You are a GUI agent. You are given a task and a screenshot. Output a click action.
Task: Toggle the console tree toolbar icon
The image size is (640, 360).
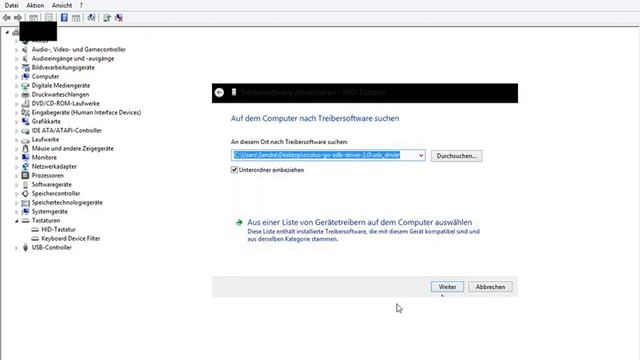tap(33, 18)
